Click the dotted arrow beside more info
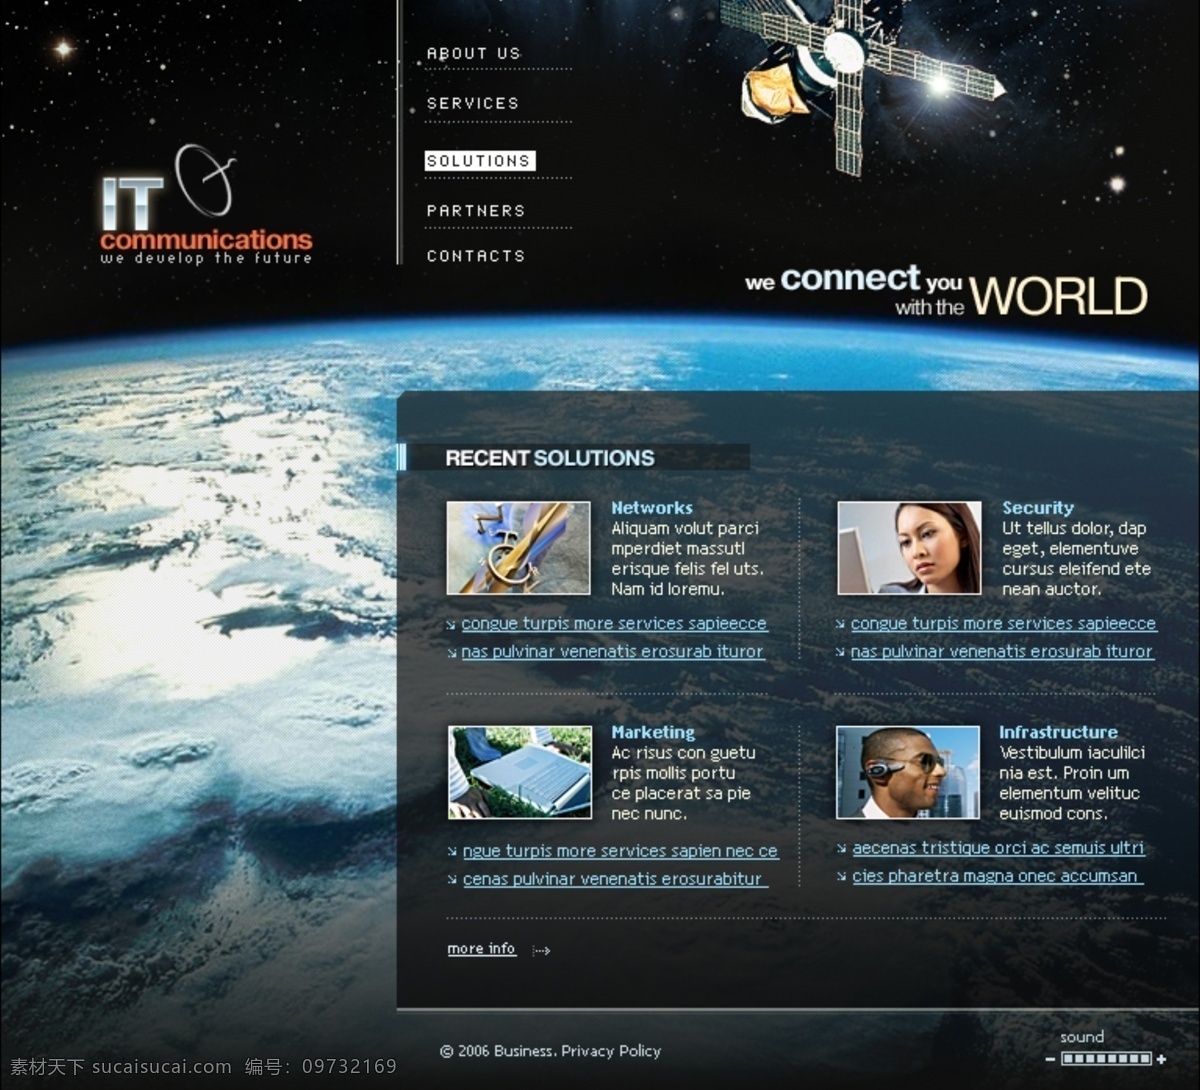Image resolution: width=1200 pixels, height=1090 pixels. tap(541, 950)
